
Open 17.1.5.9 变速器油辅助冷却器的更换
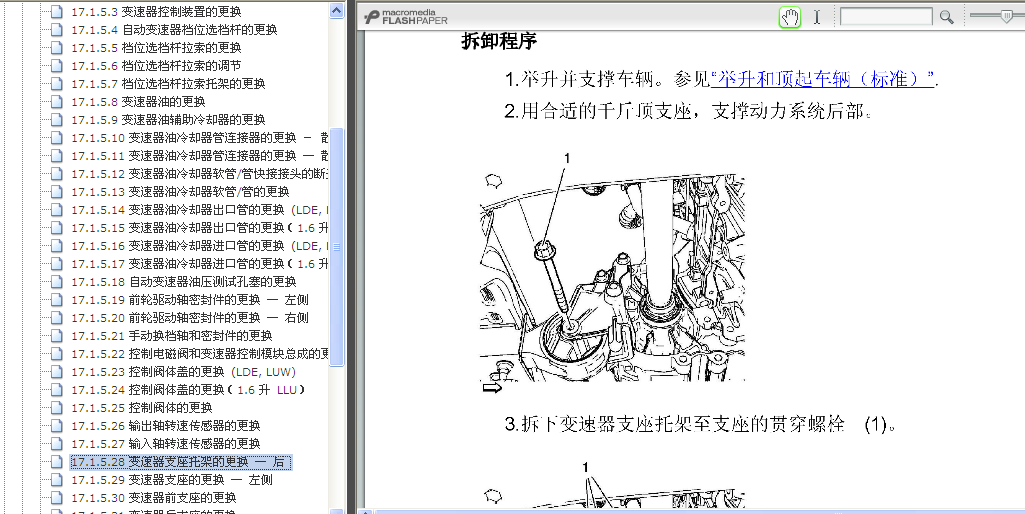[x=168, y=120]
